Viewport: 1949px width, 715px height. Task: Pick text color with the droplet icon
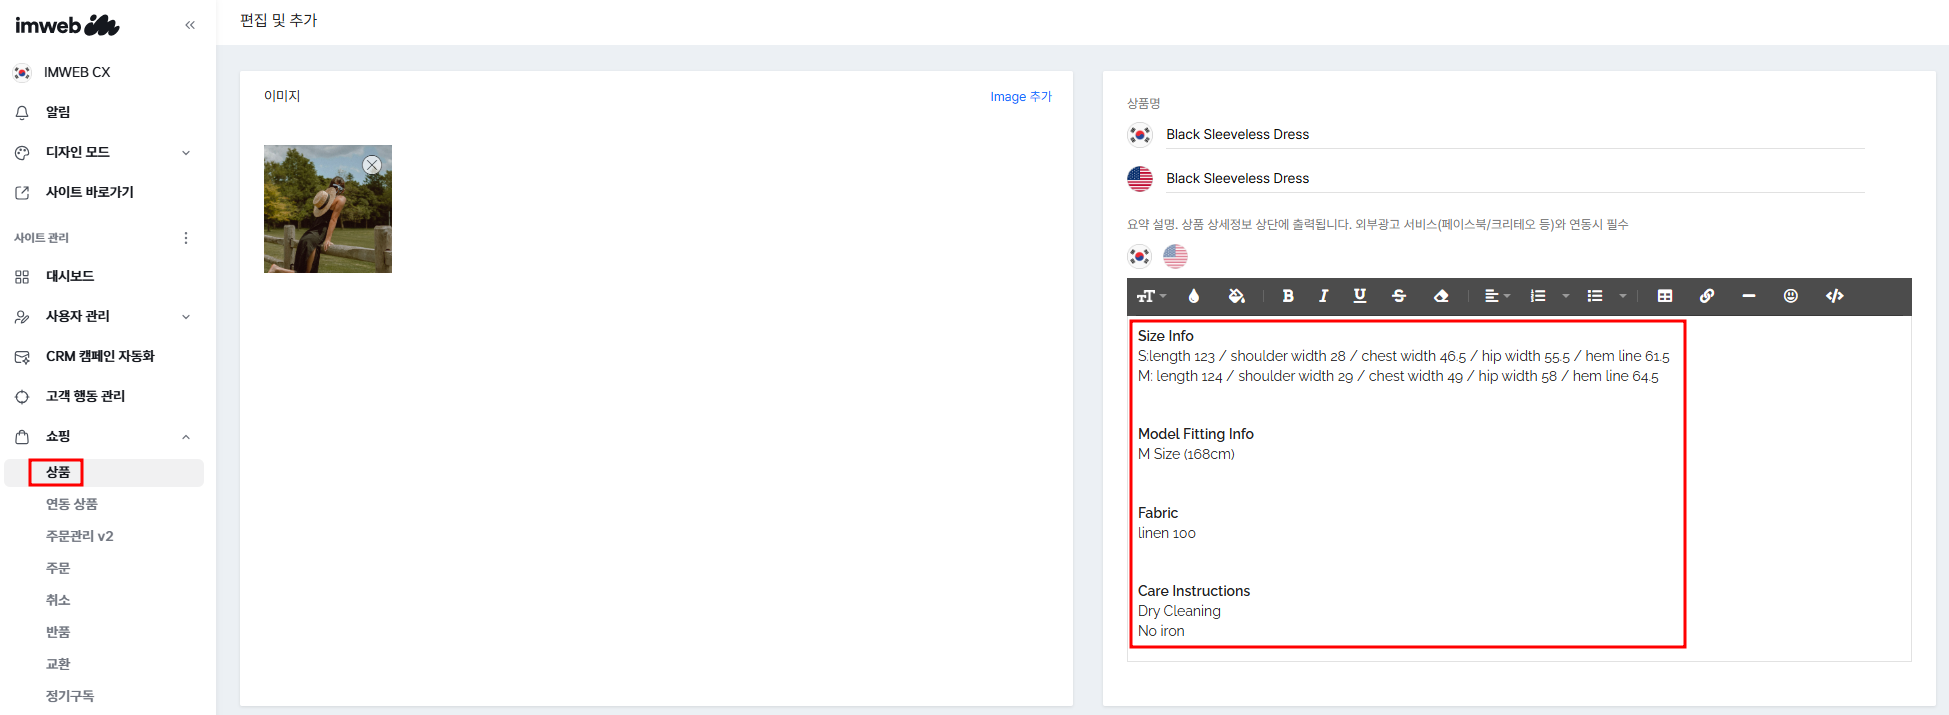(1193, 296)
